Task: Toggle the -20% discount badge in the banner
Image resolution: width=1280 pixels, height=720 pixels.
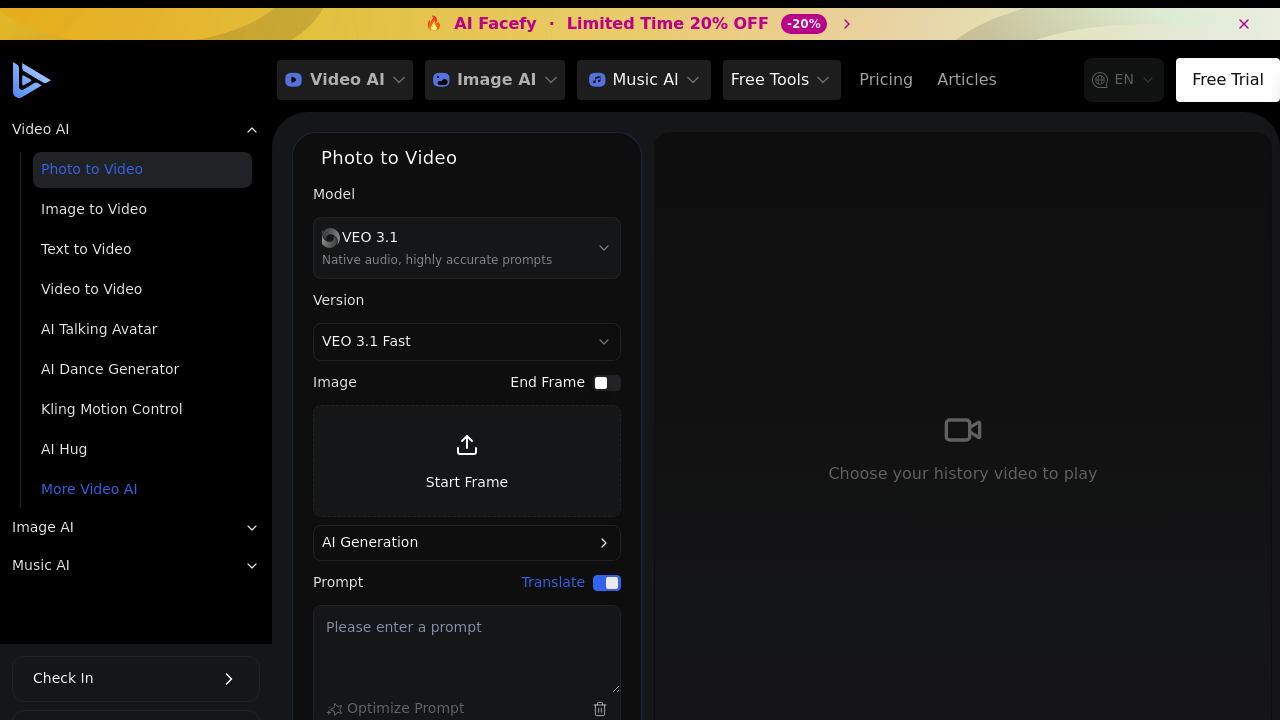Action: point(803,23)
